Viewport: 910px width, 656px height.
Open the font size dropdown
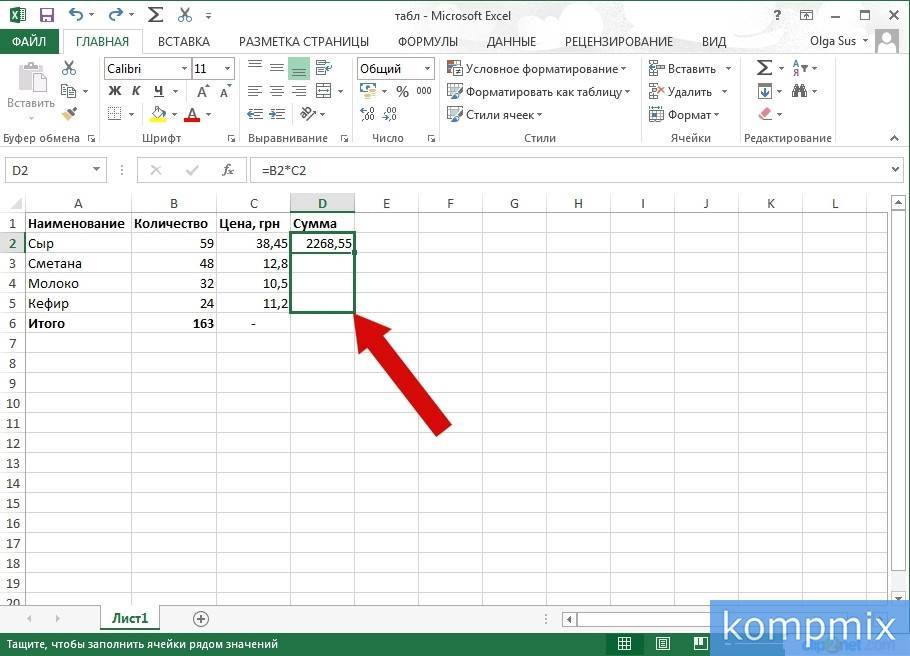click(x=225, y=69)
